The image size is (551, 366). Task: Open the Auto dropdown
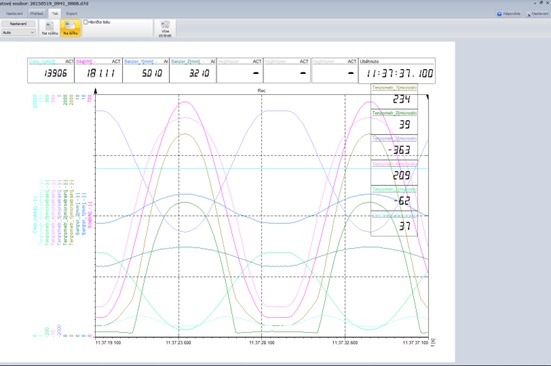pyautogui.click(x=18, y=32)
